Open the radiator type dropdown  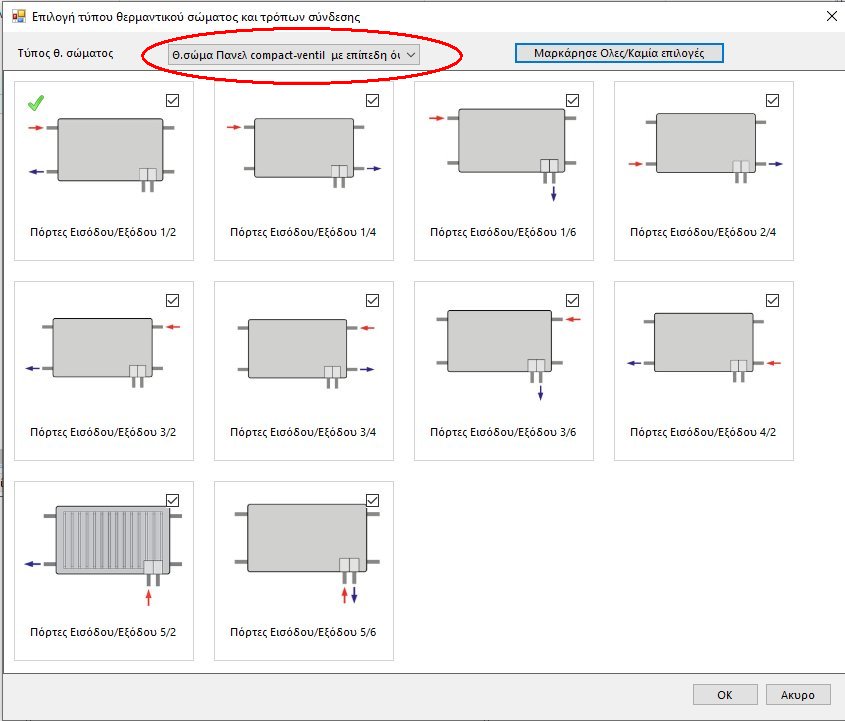coord(282,54)
